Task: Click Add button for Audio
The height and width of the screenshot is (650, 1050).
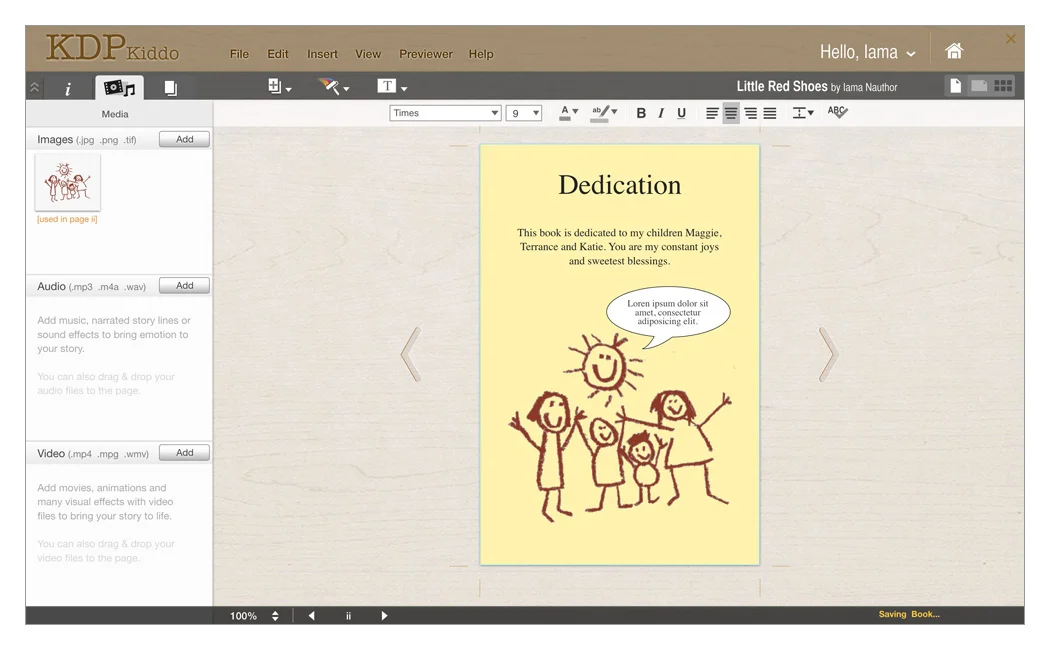Action: pos(184,286)
